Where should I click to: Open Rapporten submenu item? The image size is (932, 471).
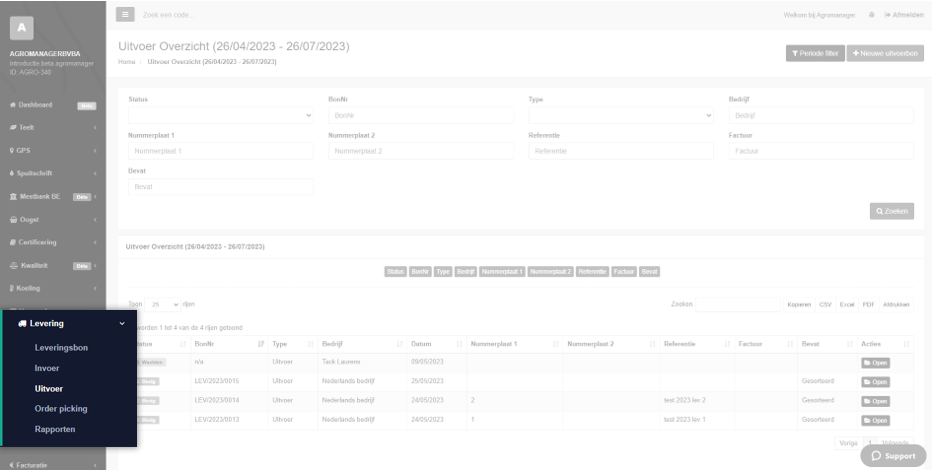pos(55,429)
